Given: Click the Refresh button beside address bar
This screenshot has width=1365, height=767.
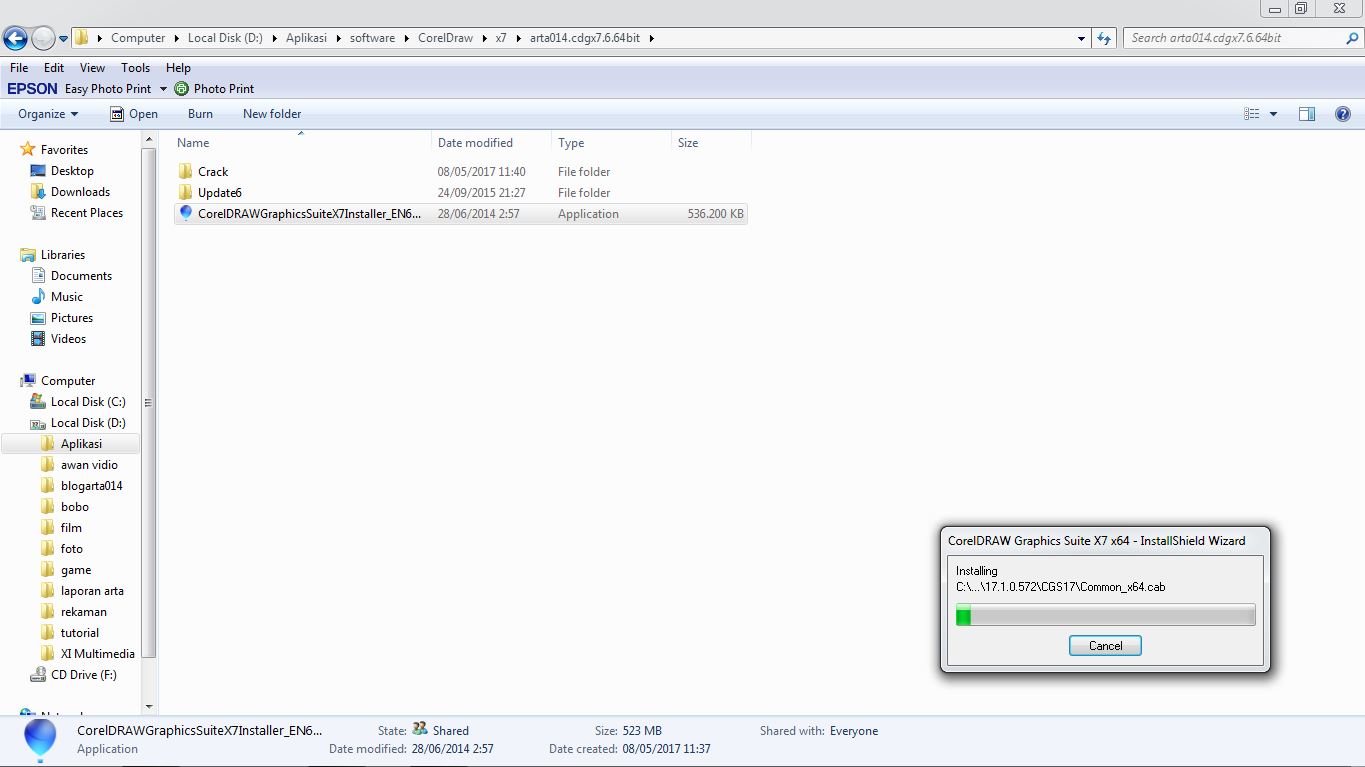Looking at the screenshot, I should (1104, 38).
